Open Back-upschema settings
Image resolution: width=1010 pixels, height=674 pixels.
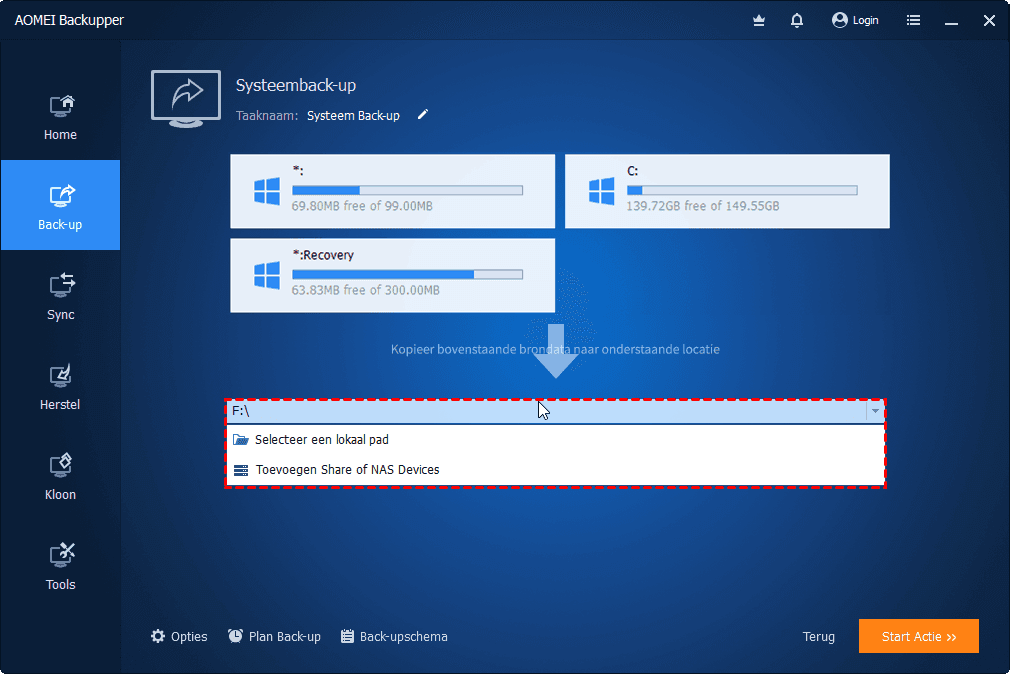pos(394,637)
